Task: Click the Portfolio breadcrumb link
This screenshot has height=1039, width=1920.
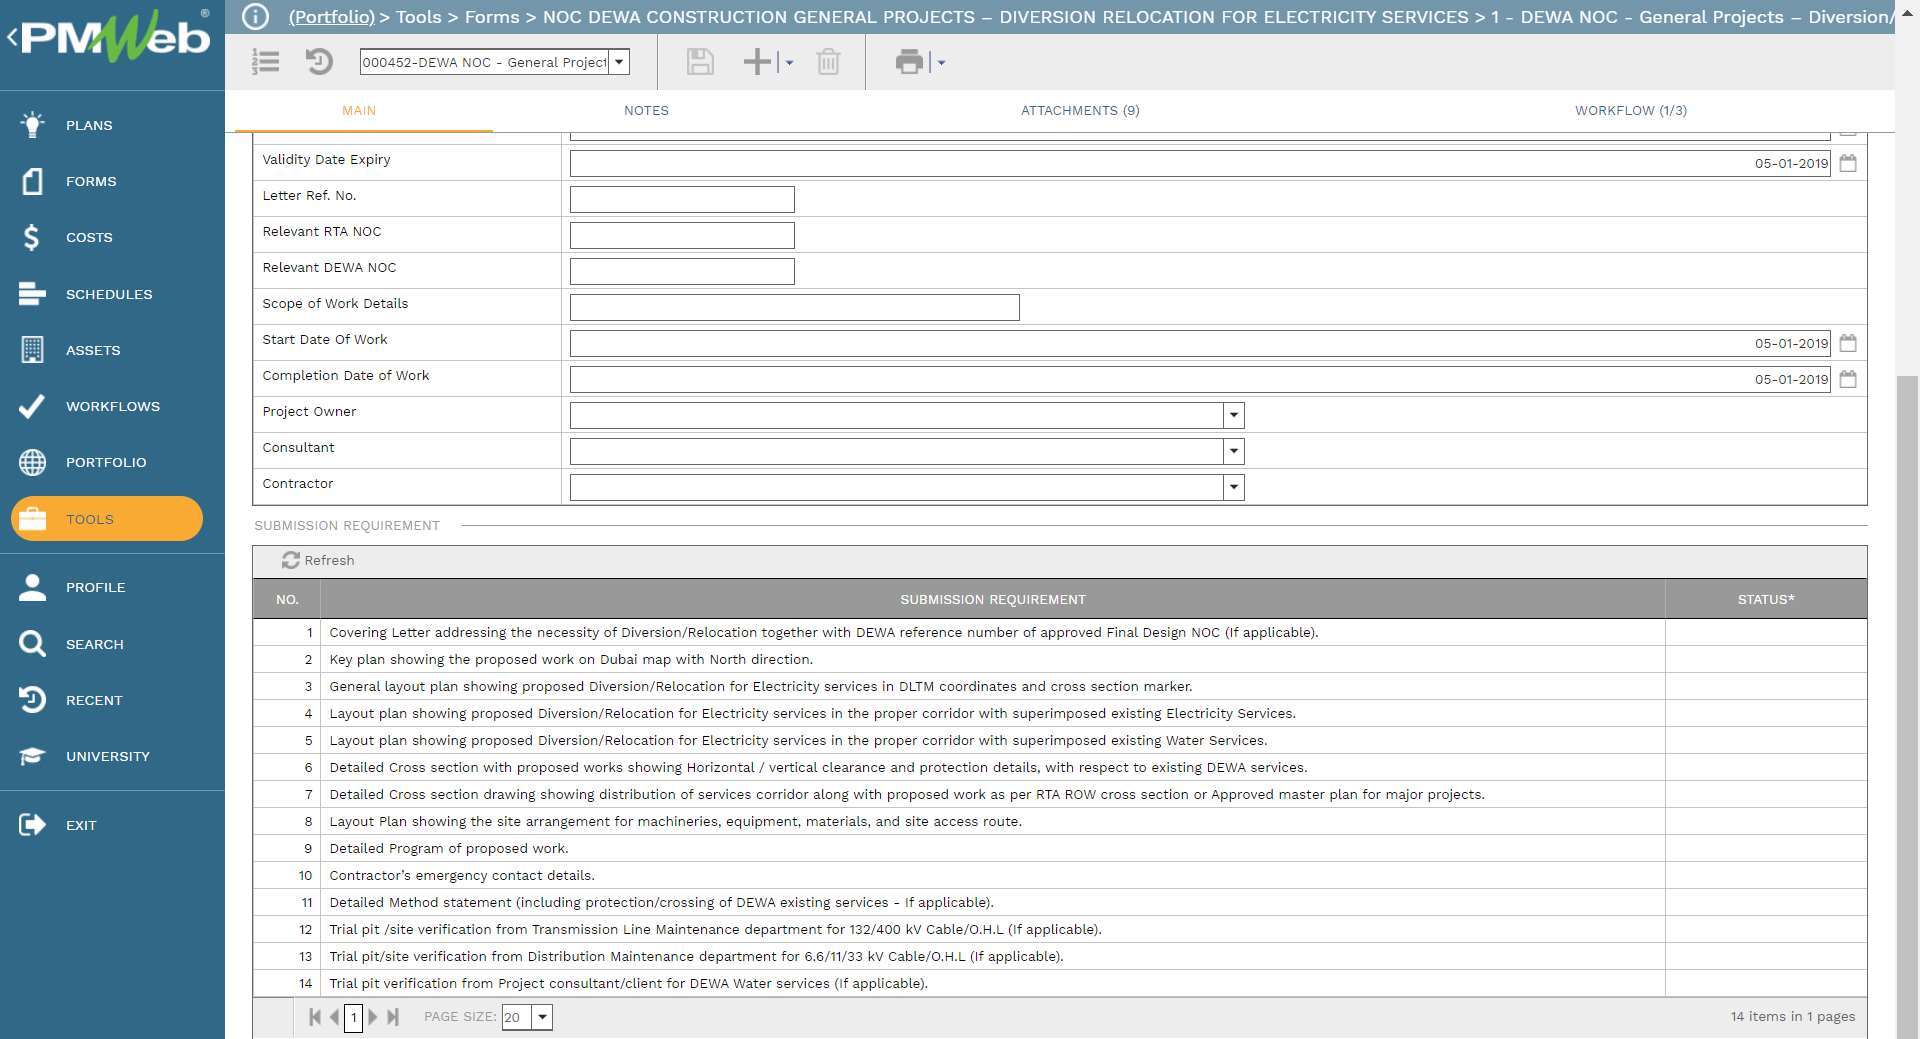Action: click(x=331, y=17)
